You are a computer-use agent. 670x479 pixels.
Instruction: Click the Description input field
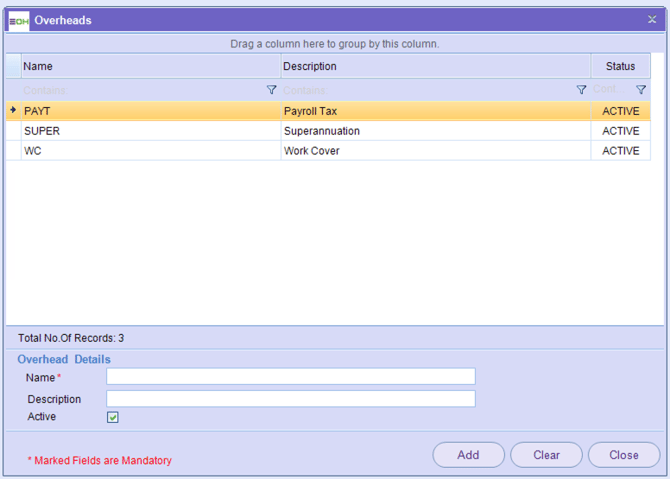tap(290, 399)
